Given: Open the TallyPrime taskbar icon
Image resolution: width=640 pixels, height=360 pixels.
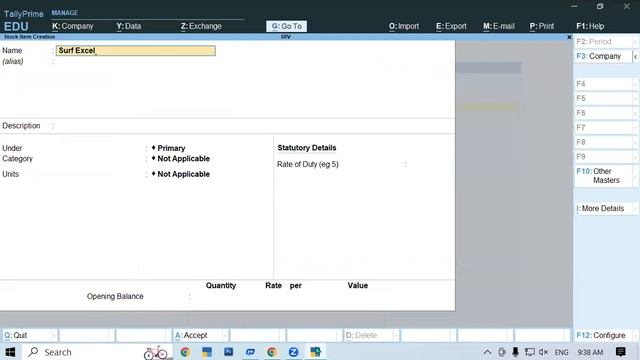Looking at the screenshot, I should 315,352.
